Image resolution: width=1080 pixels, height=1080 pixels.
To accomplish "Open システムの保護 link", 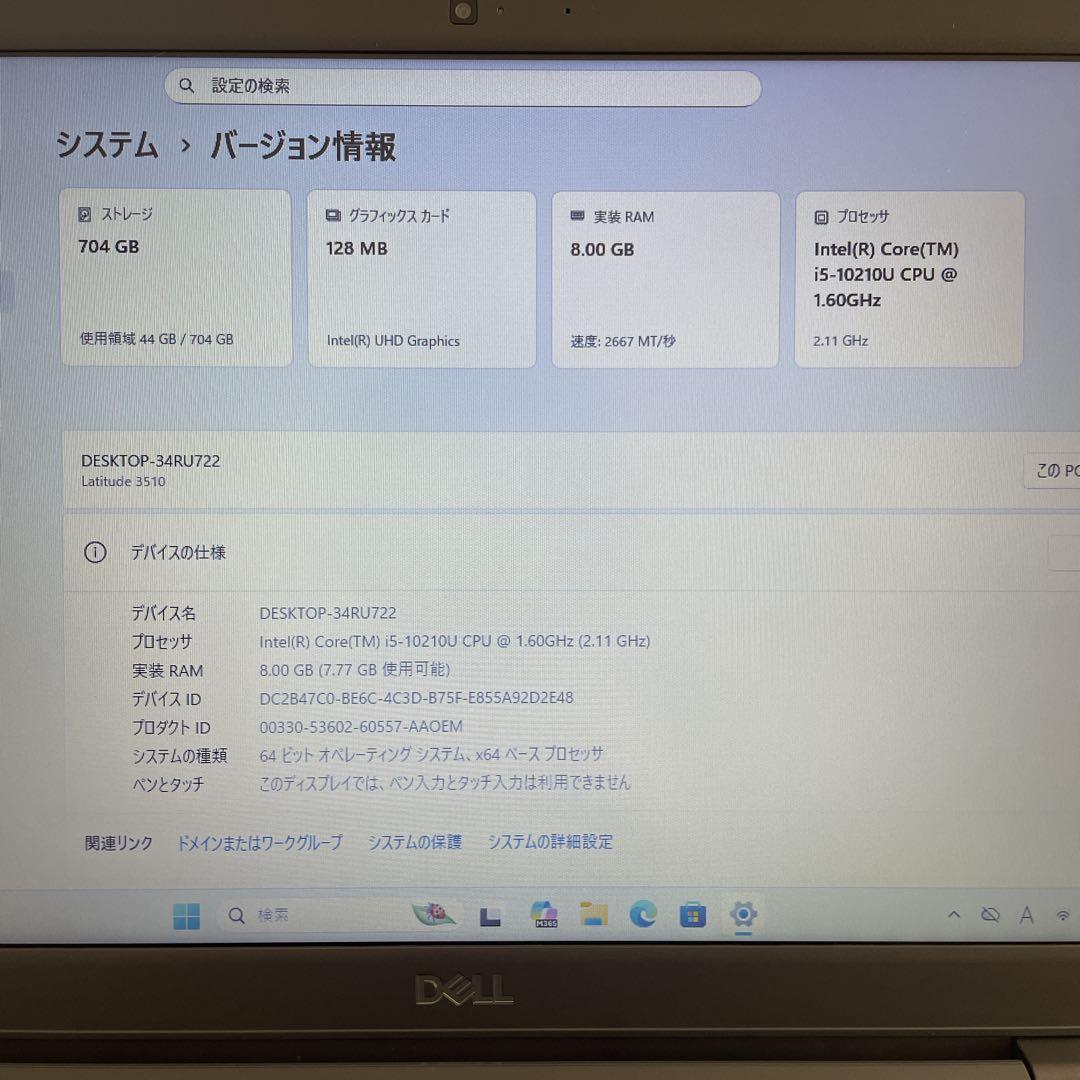I will coord(415,842).
